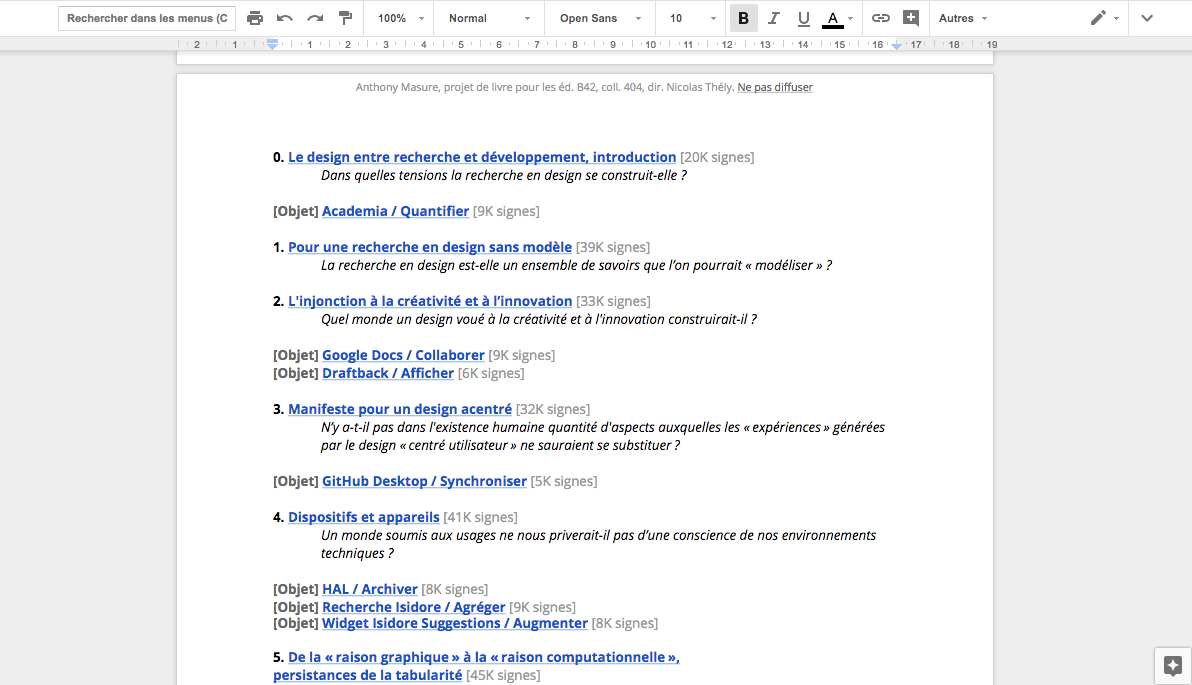Open the Explore button at bottom right
The image size is (1192, 685).
point(1172,666)
